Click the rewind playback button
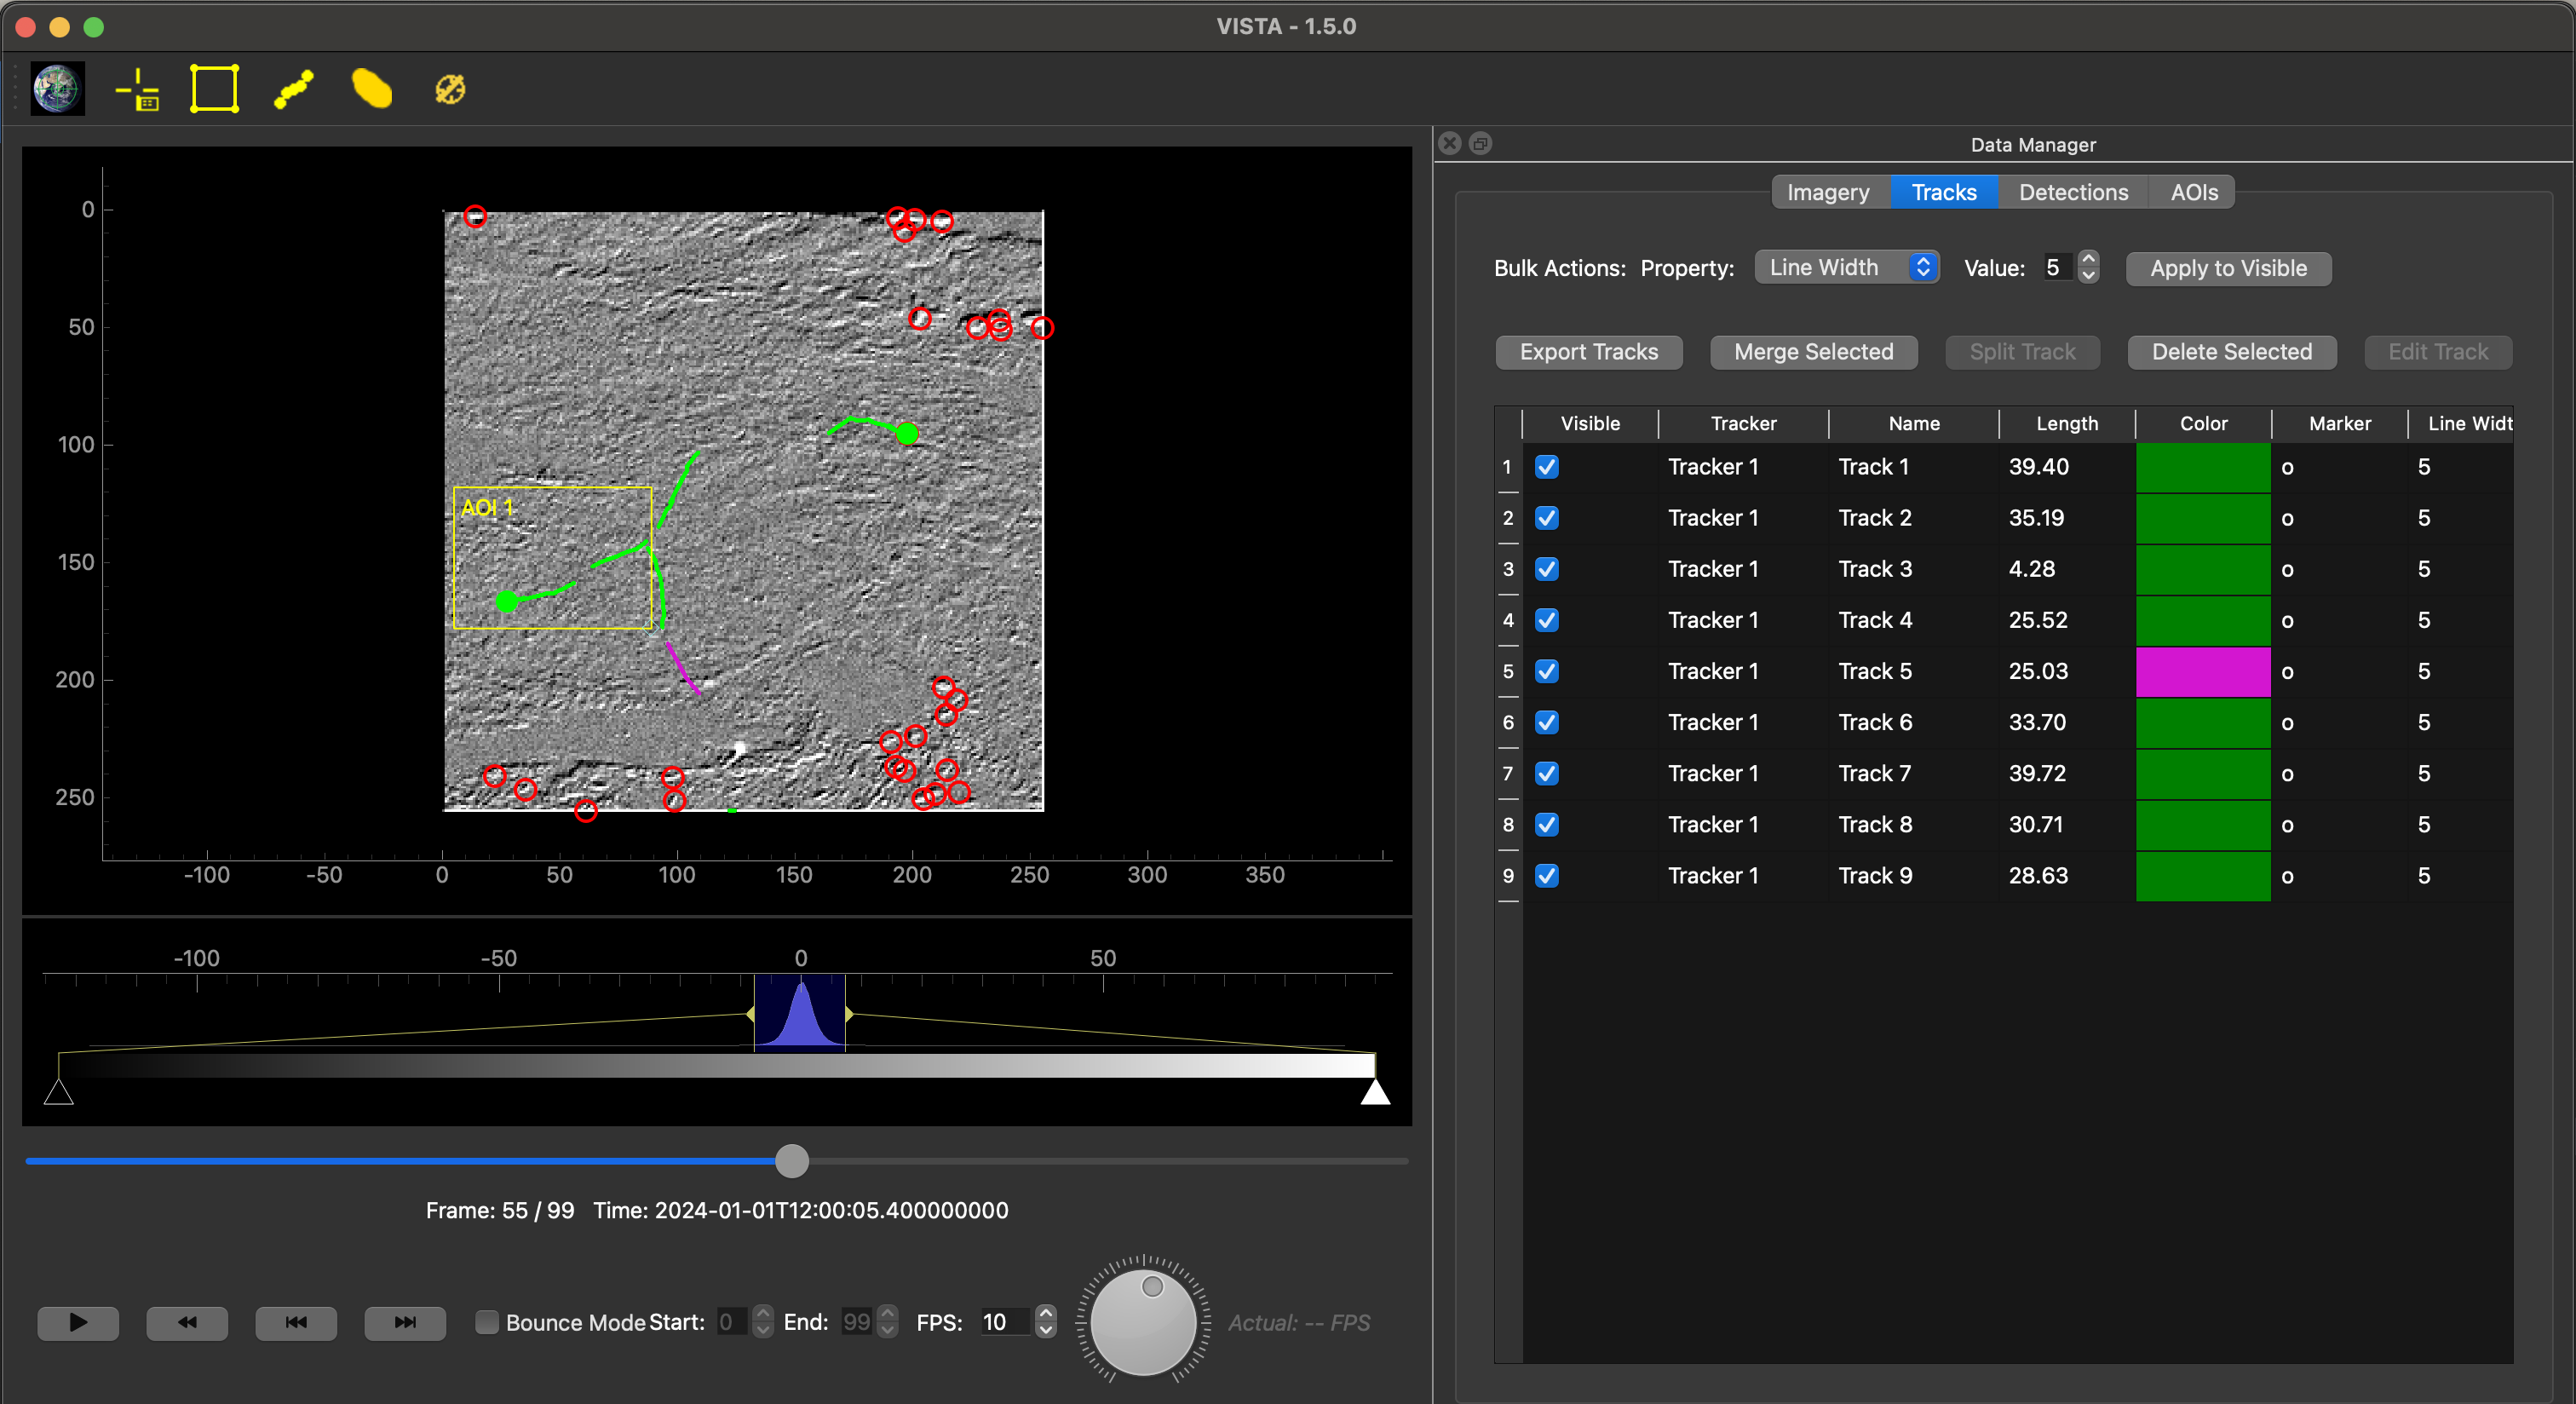 187,1322
